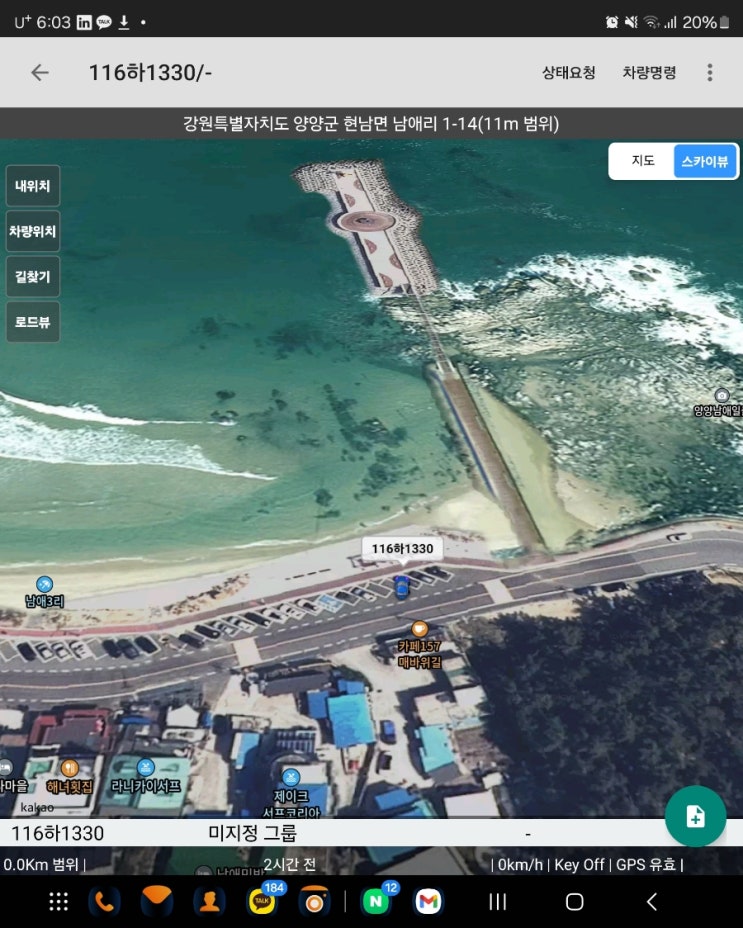Tap the 0.0Km 범위 text
This screenshot has width=743, height=928.
41,865
